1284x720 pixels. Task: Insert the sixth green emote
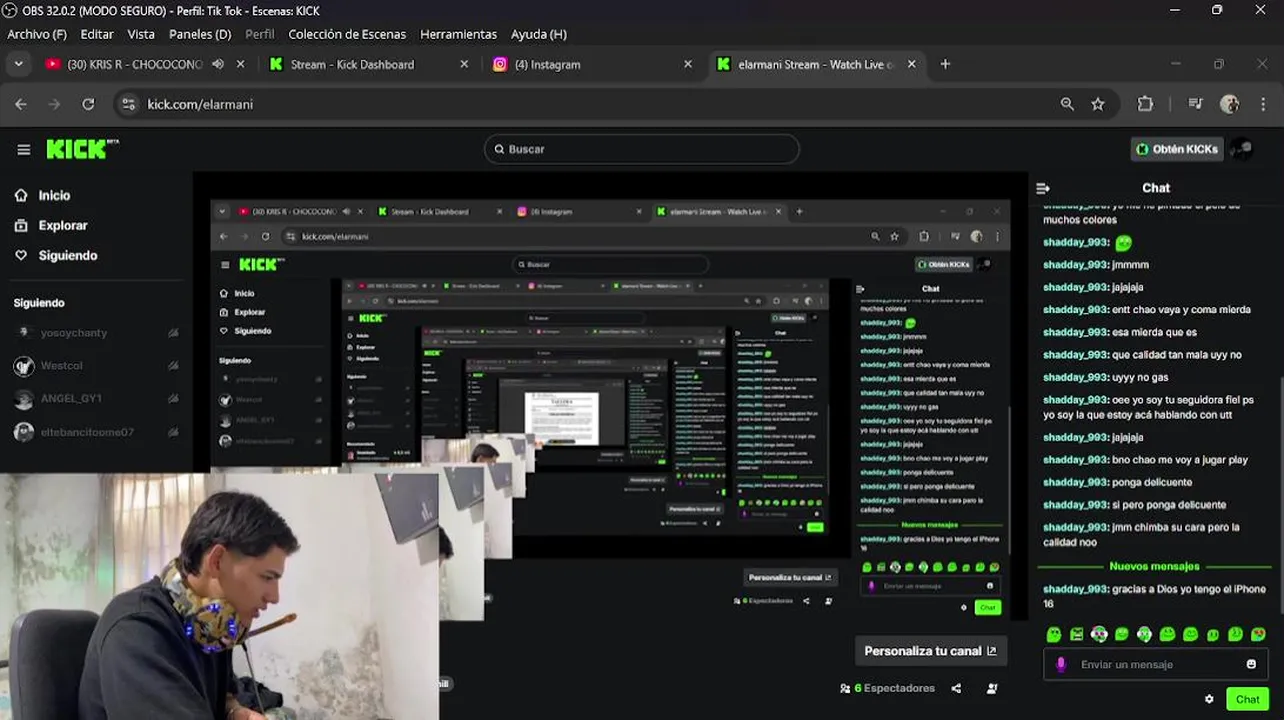1167,634
